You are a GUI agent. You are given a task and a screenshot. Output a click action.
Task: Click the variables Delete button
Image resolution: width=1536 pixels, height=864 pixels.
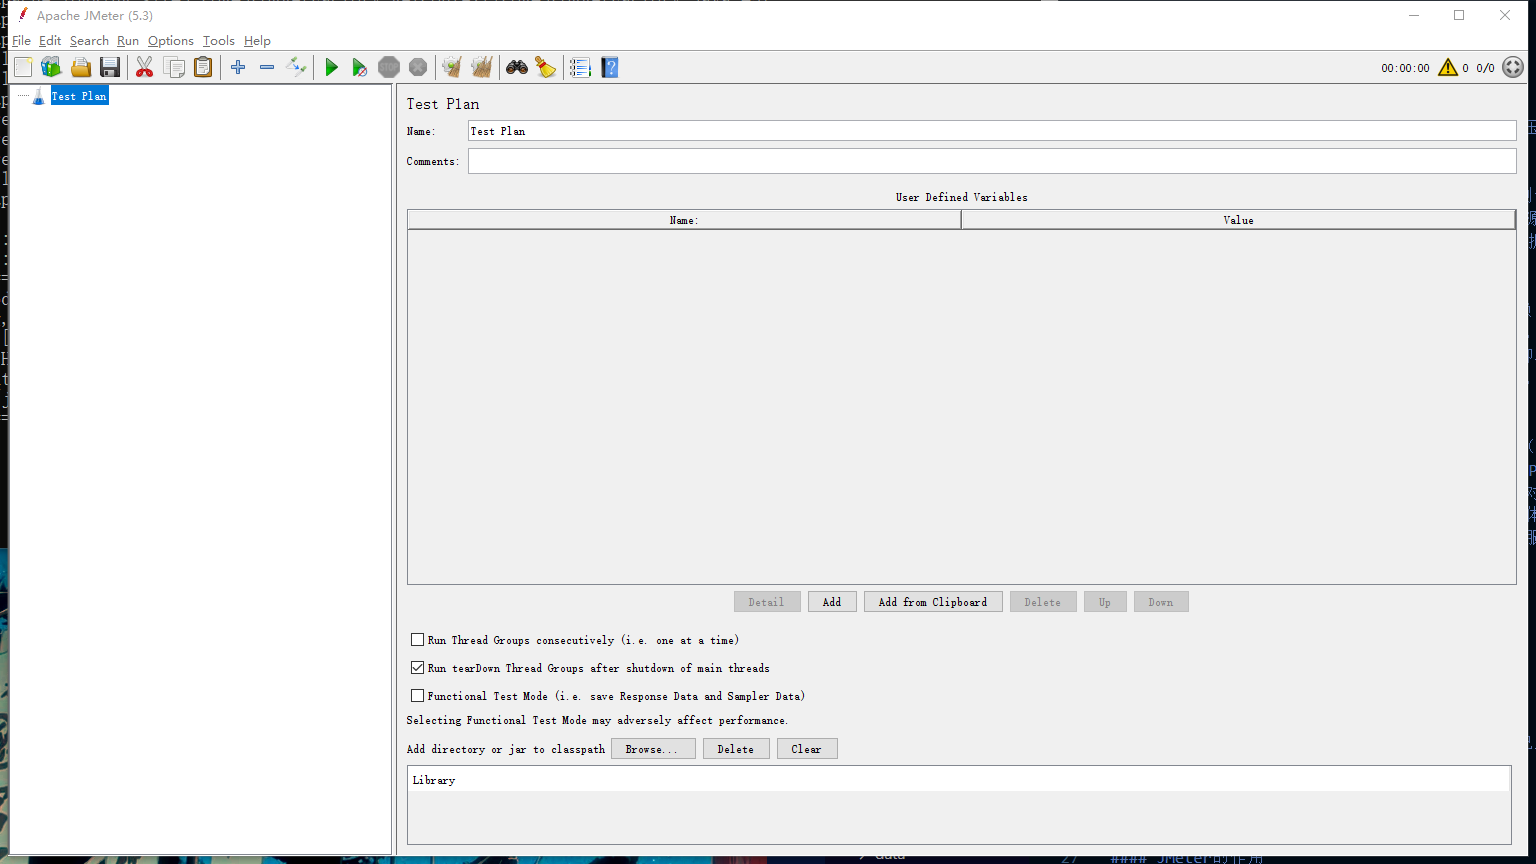[1043, 602]
